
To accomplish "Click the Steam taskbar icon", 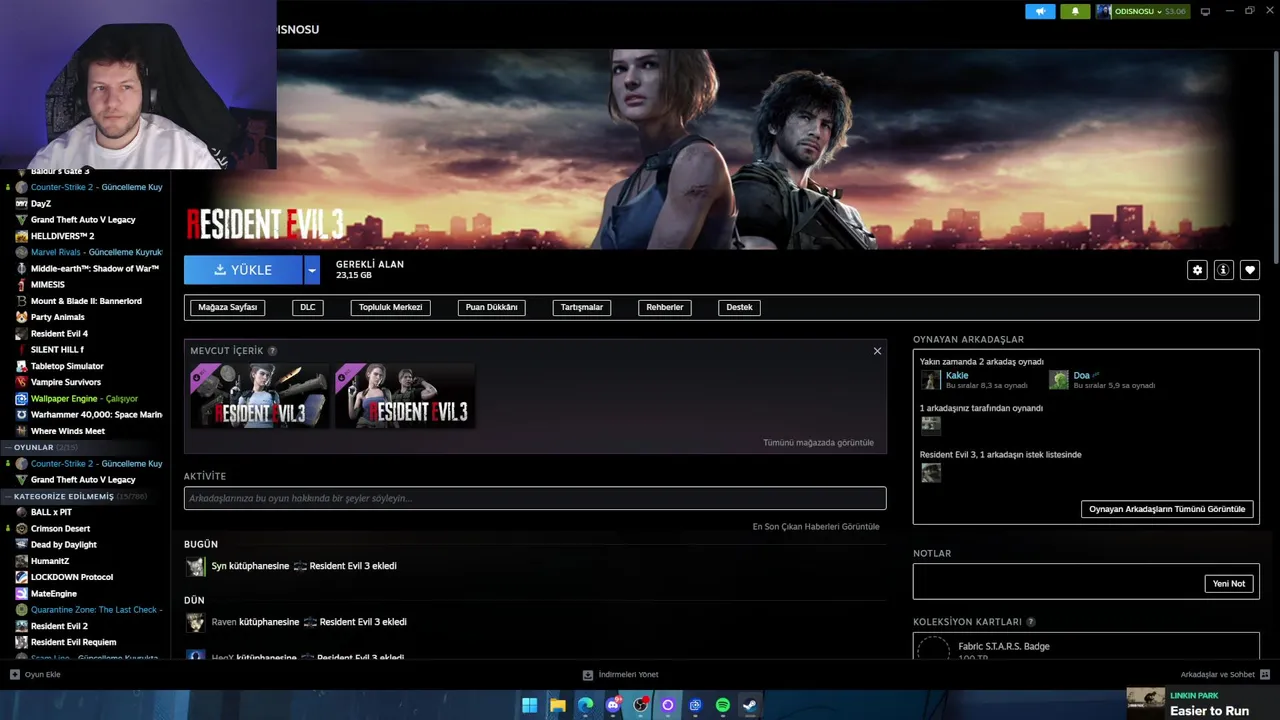I will 749,705.
